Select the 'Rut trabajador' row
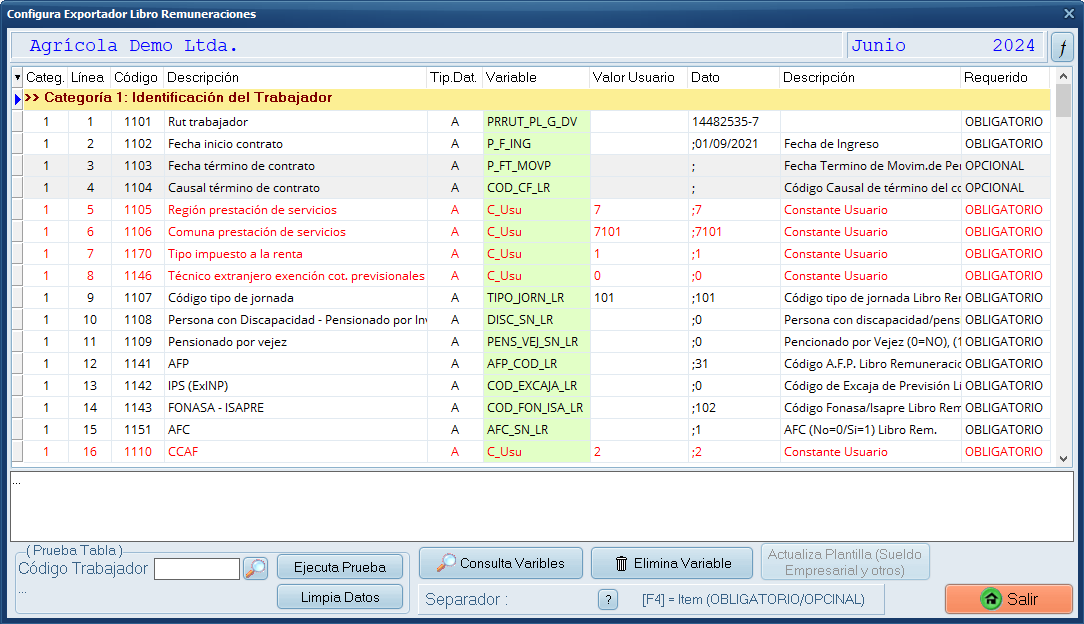Image resolution: width=1084 pixels, height=624 pixels. (536, 122)
